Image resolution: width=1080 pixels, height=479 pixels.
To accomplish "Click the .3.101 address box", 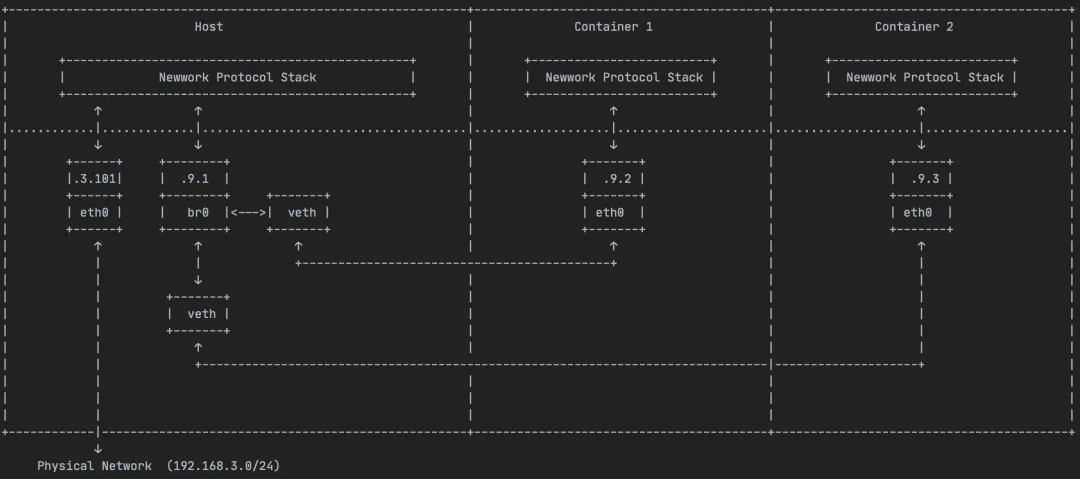I will coord(95,179).
